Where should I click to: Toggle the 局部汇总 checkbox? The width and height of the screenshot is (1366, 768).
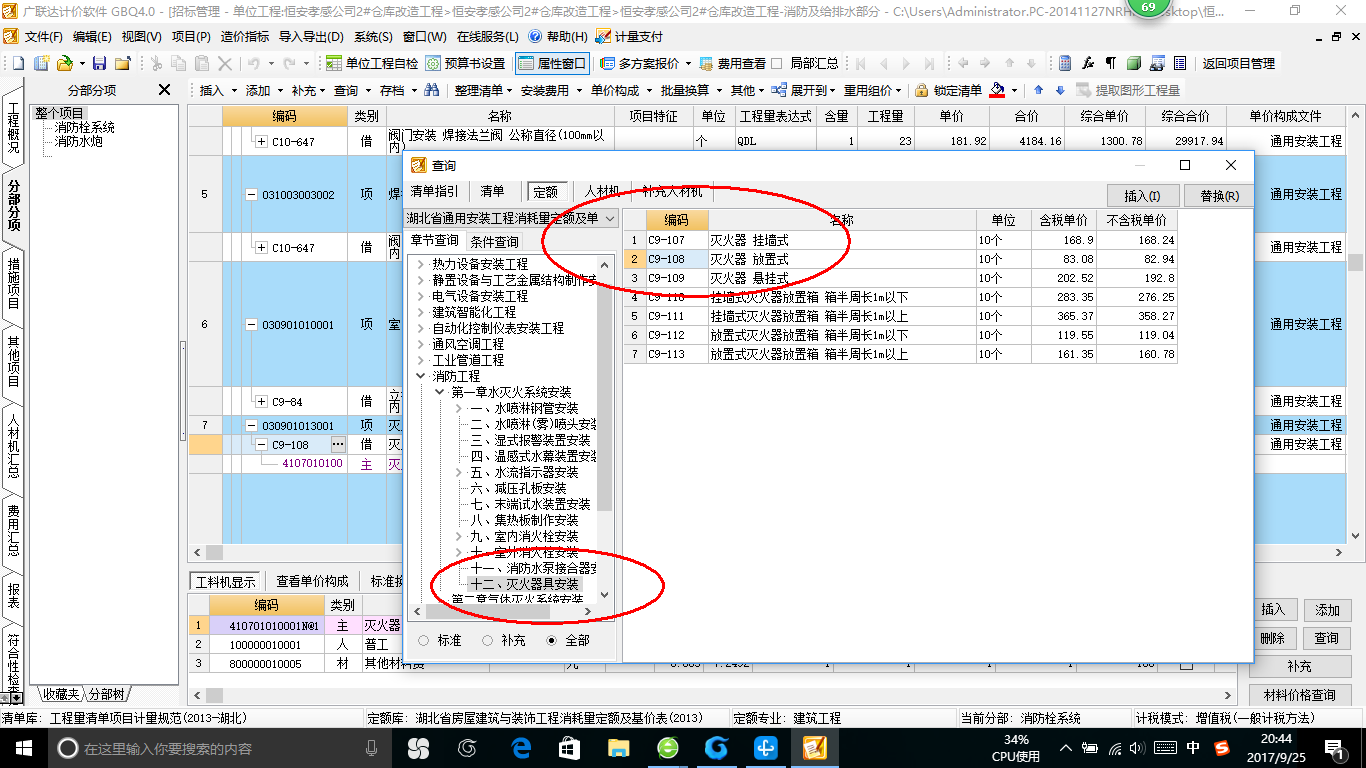tap(776, 63)
